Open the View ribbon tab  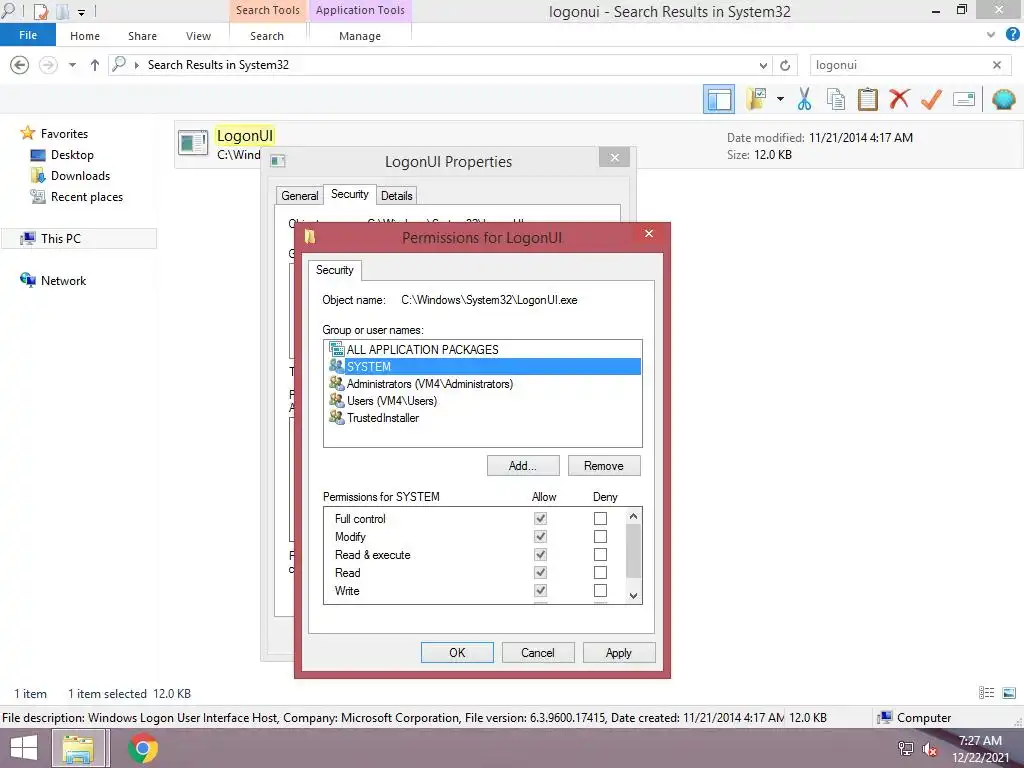point(198,36)
